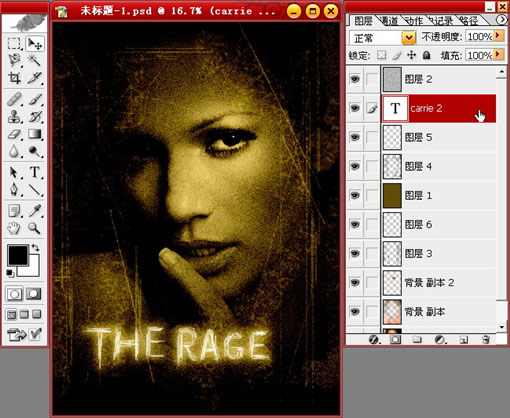Screen dimensions: 510x418
Task: Toggle visibility of 图层 1 layer
Action: click(x=355, y=195)
